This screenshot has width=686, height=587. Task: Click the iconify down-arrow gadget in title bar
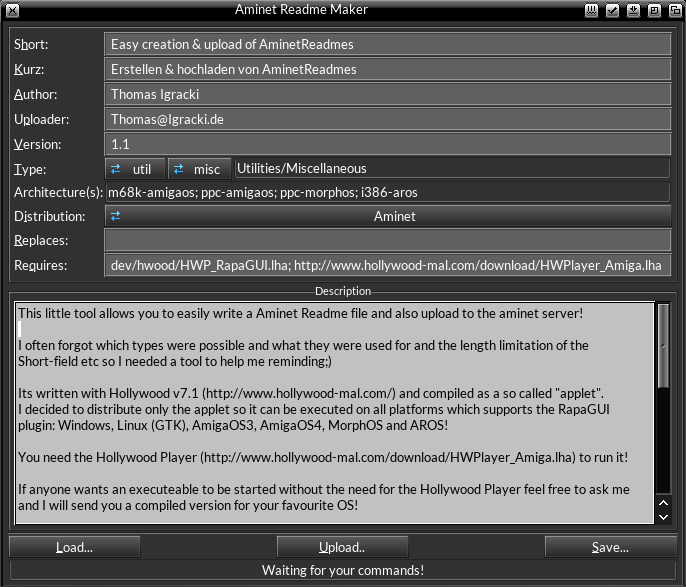coord(633,10)
